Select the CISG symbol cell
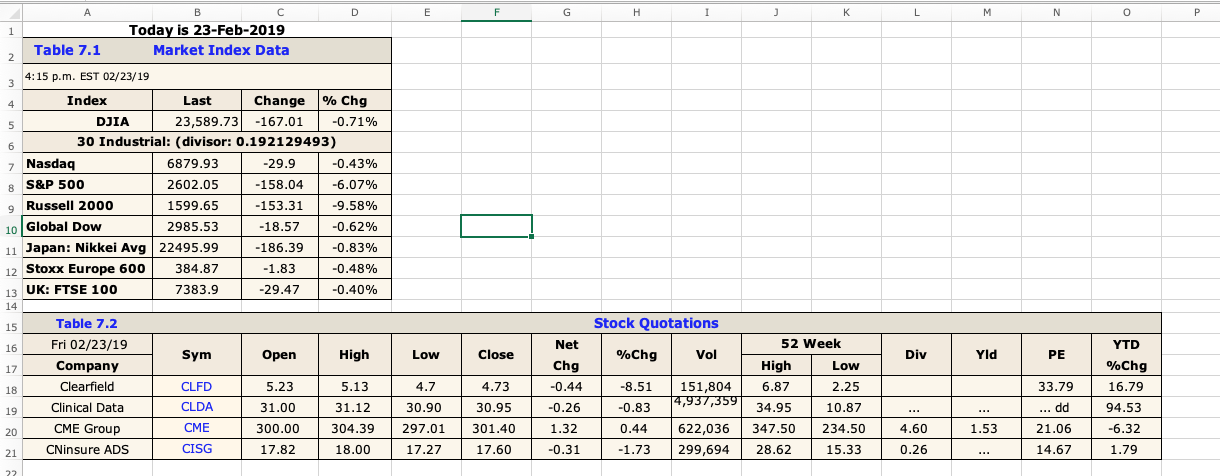 [197, 450]
